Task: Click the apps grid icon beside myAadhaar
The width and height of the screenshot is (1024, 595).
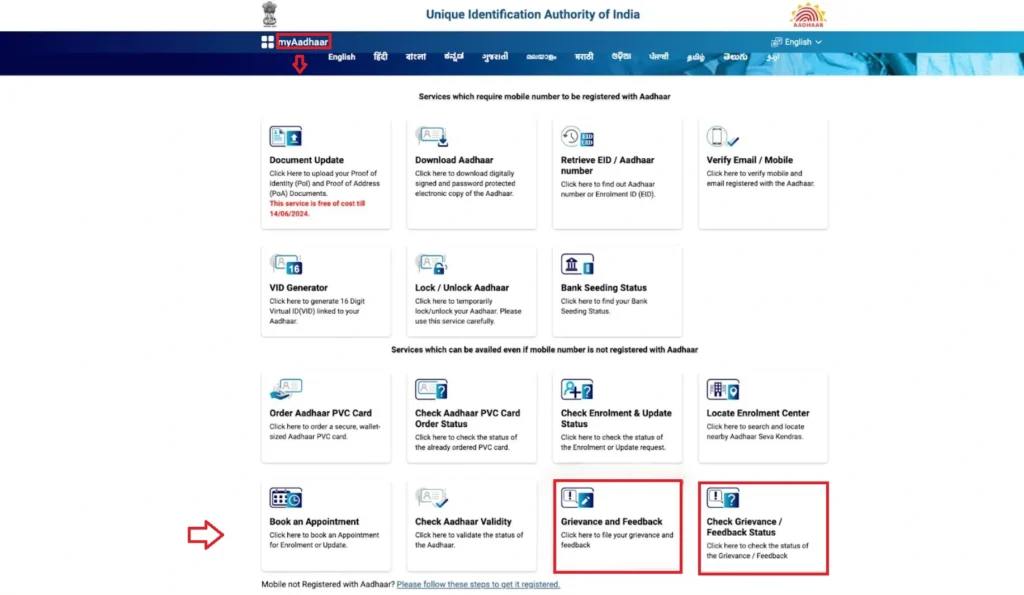Action: (267, 42)
